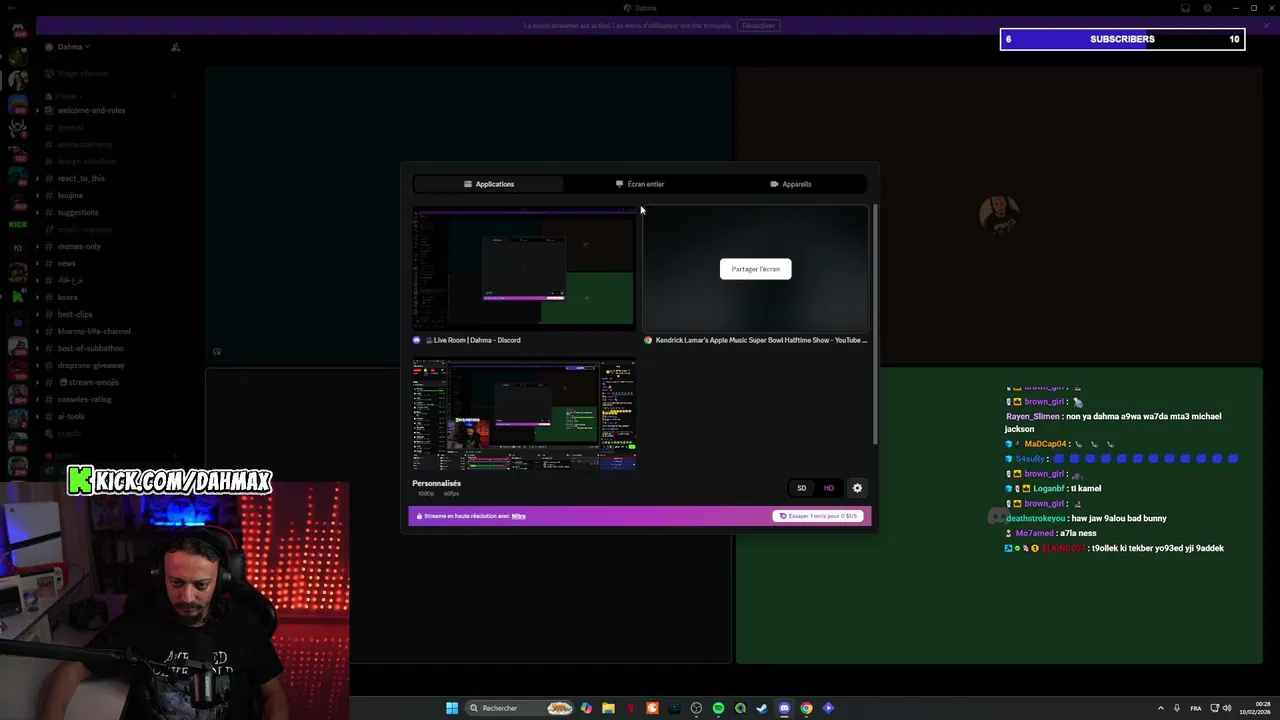1280x720 pixels.
Task: Switch to the Écran entier tab
Action: pyautogui.click(x=640, y=184)
